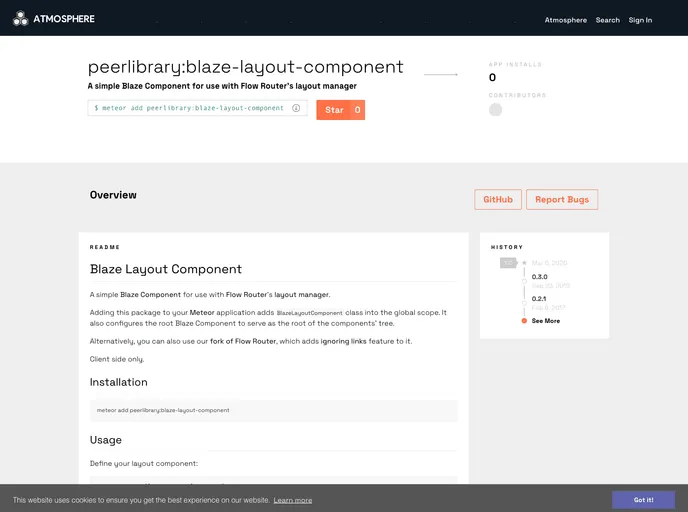Open Blaze Component link in README
Viewport: 688px width, 512px height.
click(x=150, y=295)
